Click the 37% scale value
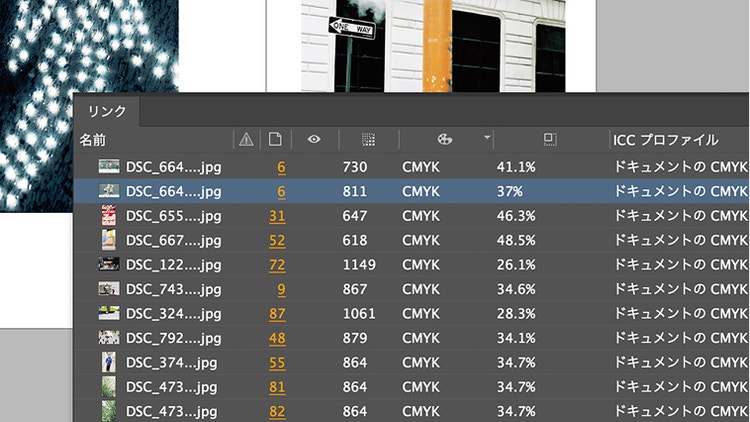 point(510,191)
